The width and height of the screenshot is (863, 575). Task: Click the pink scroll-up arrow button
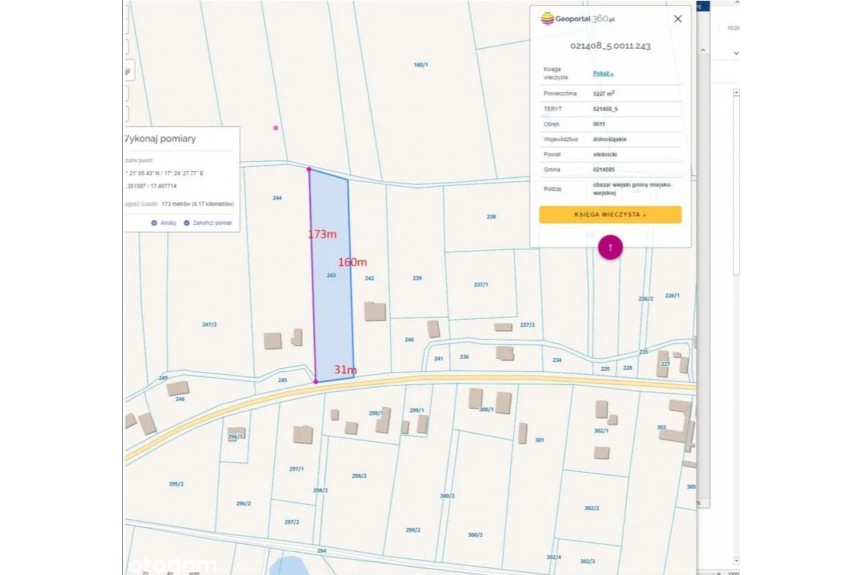[610, 247]
